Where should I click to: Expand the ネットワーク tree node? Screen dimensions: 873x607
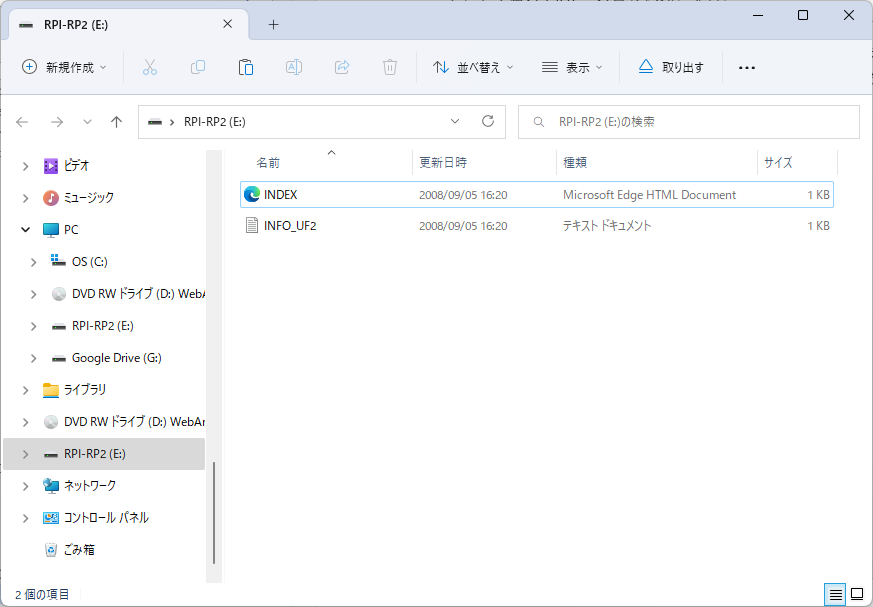pos(25,486)
